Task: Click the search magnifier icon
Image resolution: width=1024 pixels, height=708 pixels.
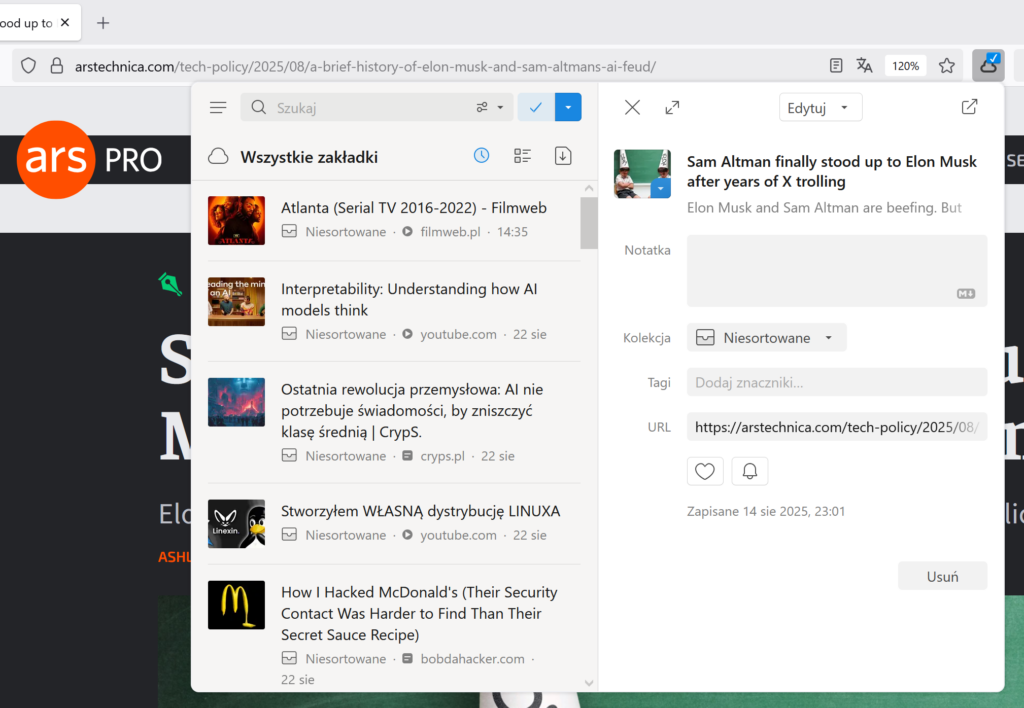Action: [x=259, y=107]
